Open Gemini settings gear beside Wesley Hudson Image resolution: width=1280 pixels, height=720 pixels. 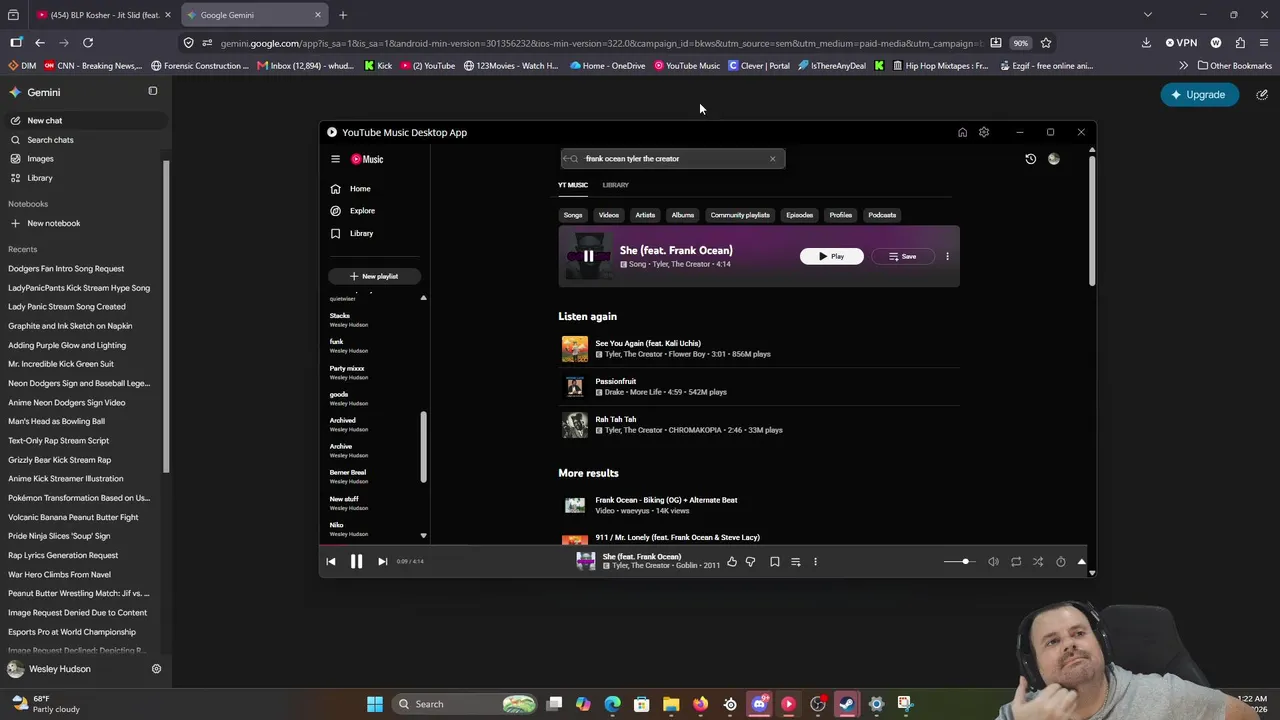pos(156,669)
